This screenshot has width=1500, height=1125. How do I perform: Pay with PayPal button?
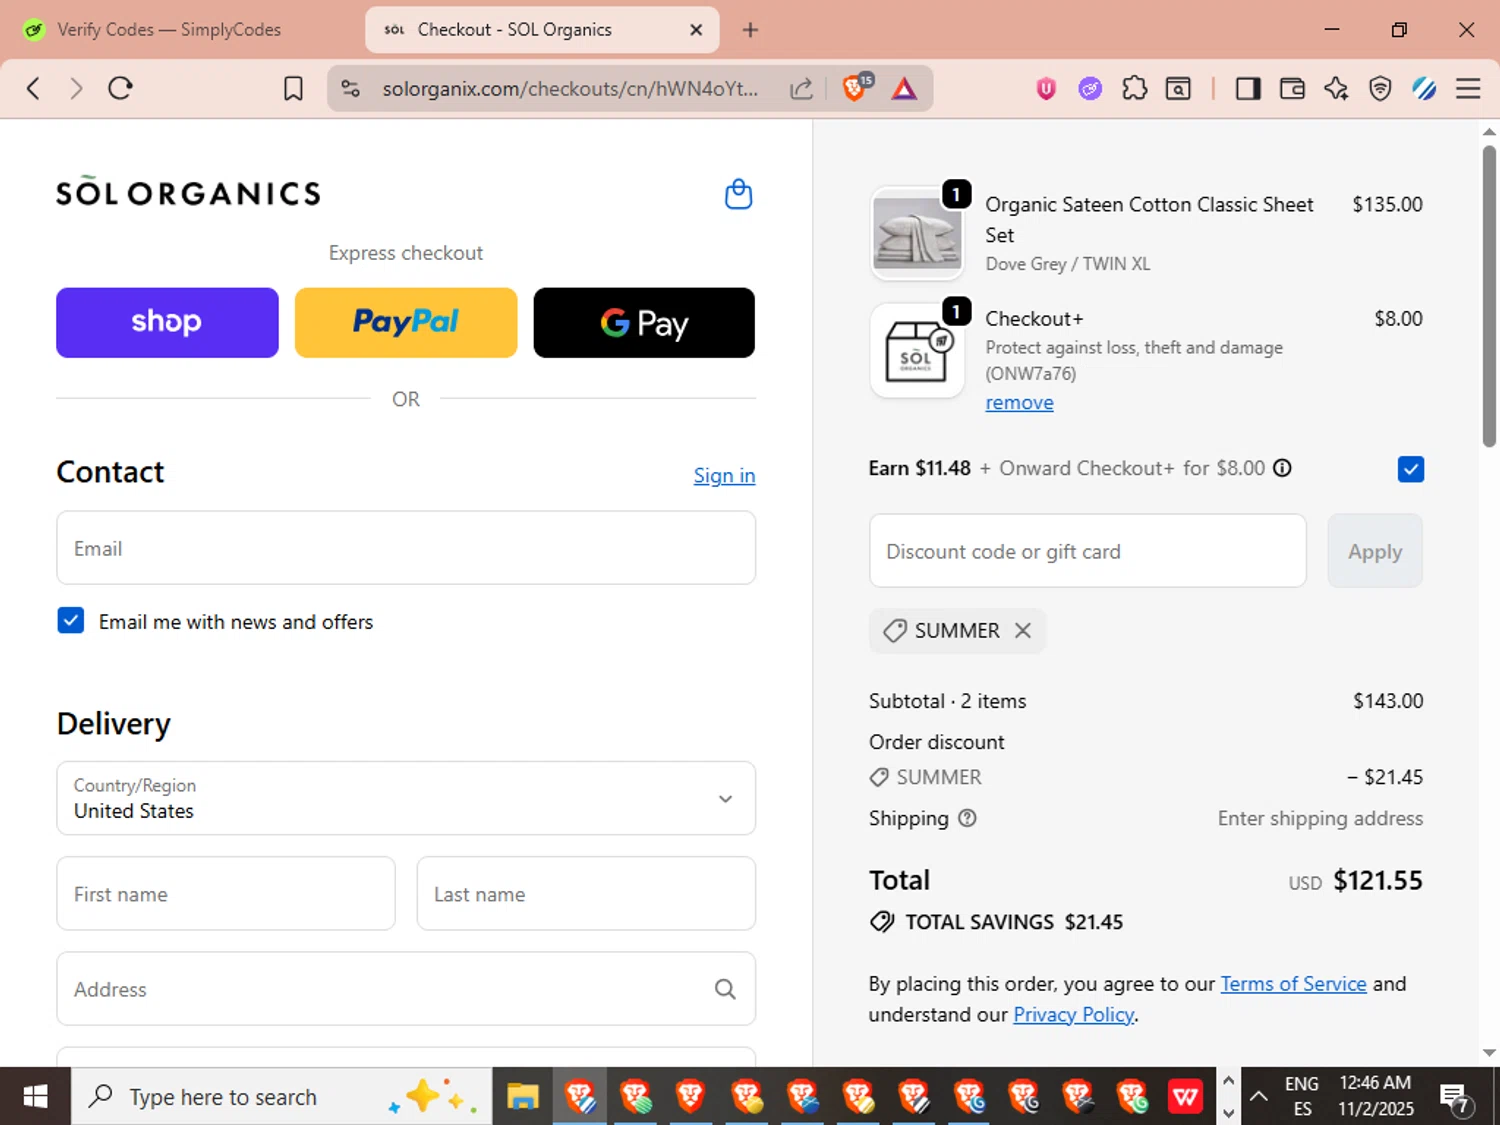(x=406, y=323)
